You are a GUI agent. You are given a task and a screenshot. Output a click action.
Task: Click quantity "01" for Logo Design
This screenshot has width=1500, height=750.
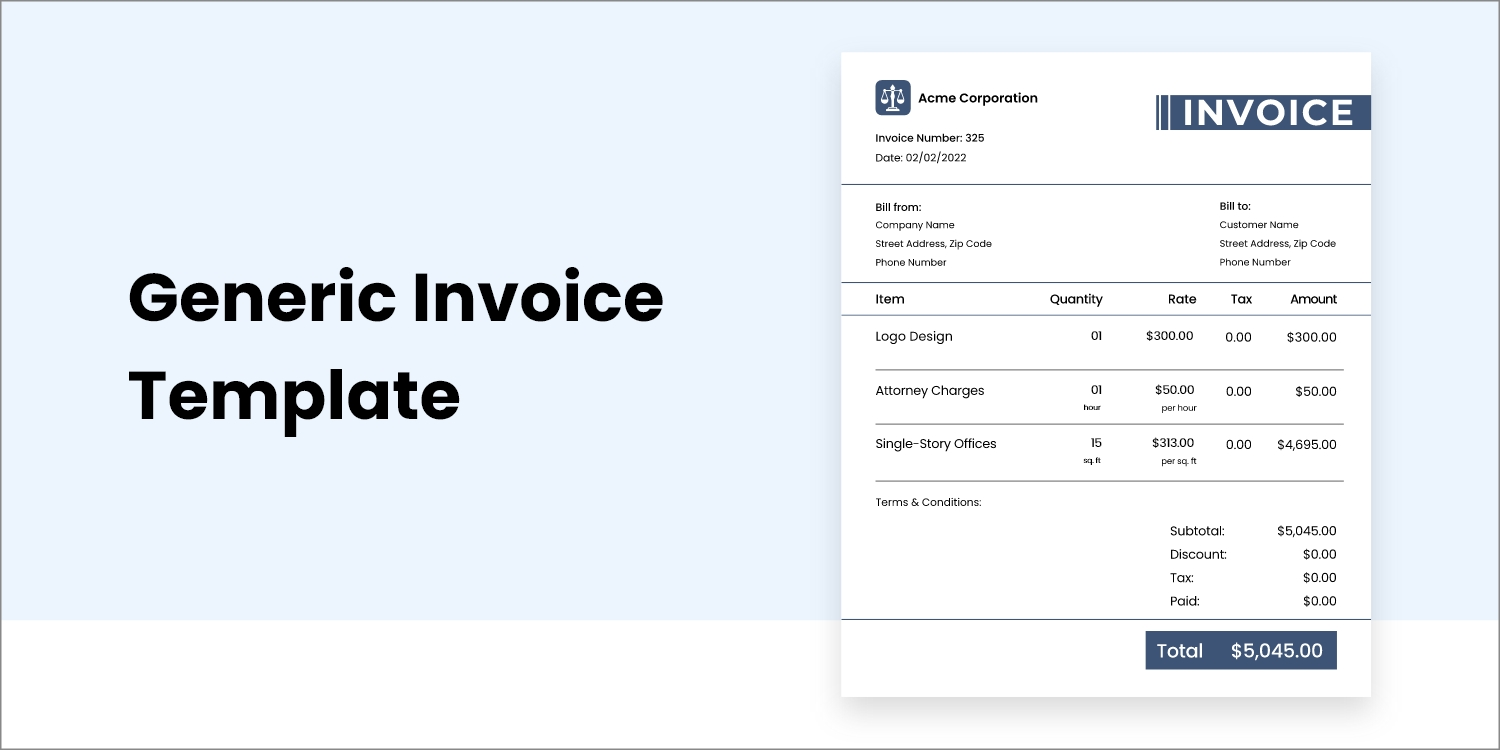tap(1096, 336)
